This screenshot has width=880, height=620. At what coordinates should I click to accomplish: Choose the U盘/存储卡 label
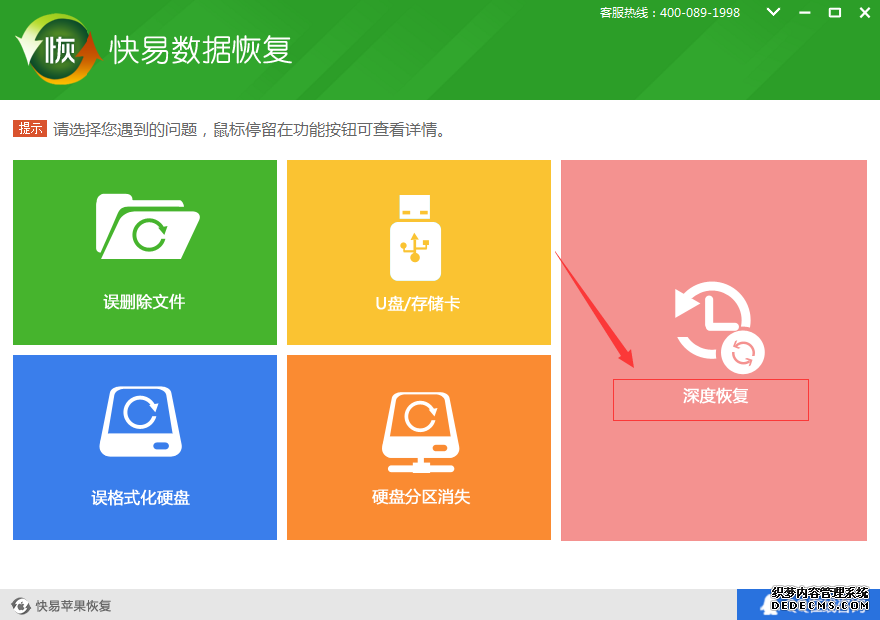(x=418, y=304)
